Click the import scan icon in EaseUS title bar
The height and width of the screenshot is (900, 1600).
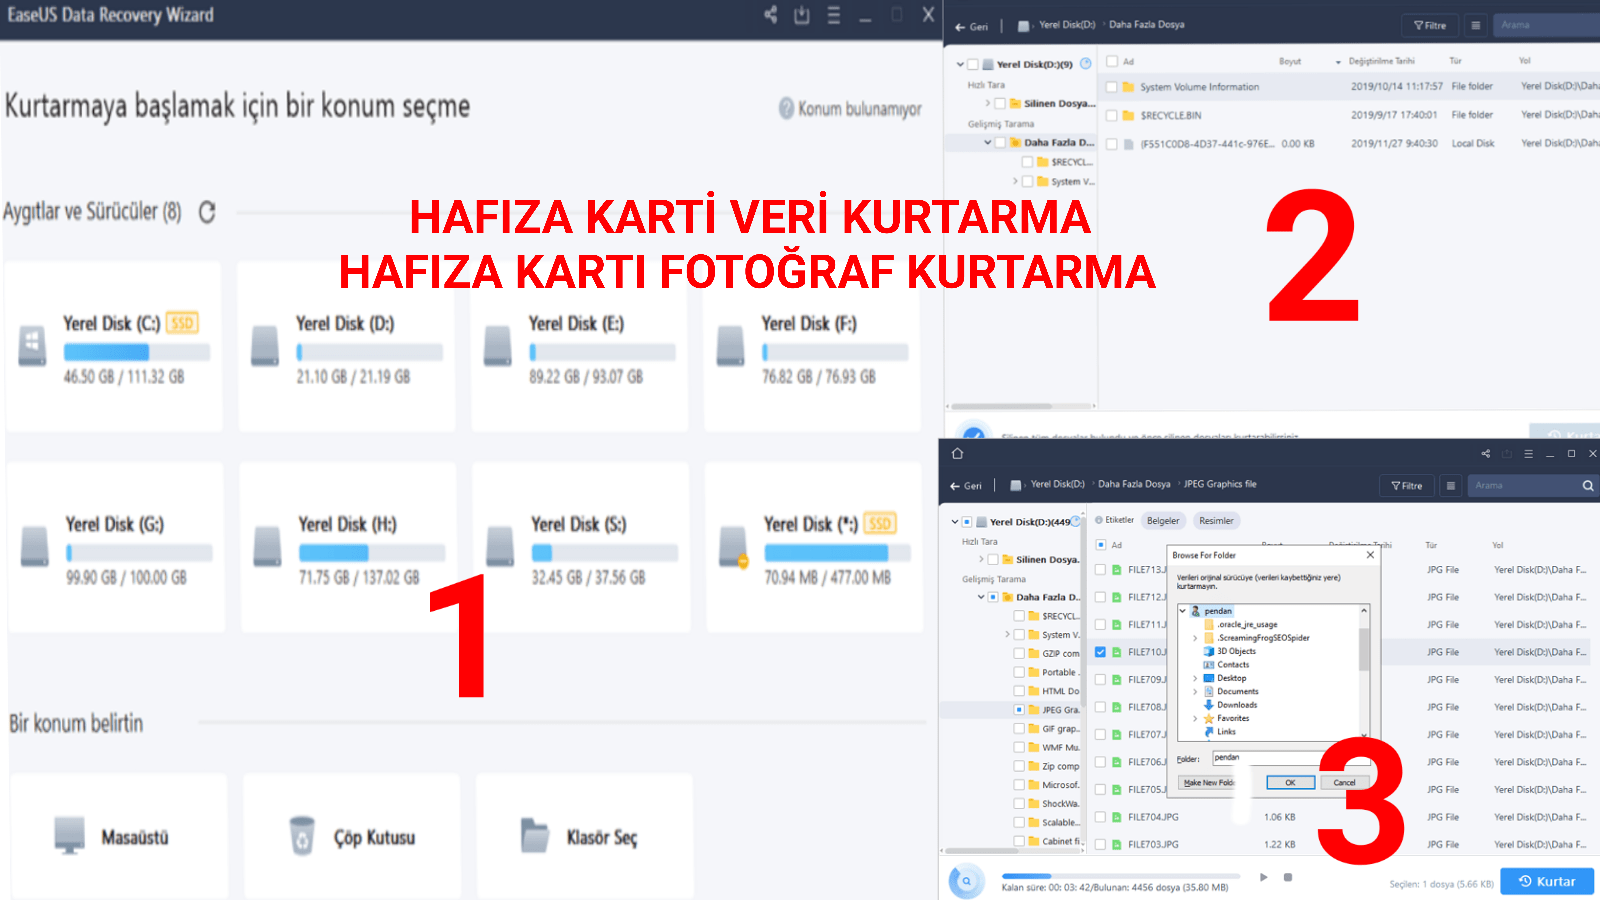(802, 15)
